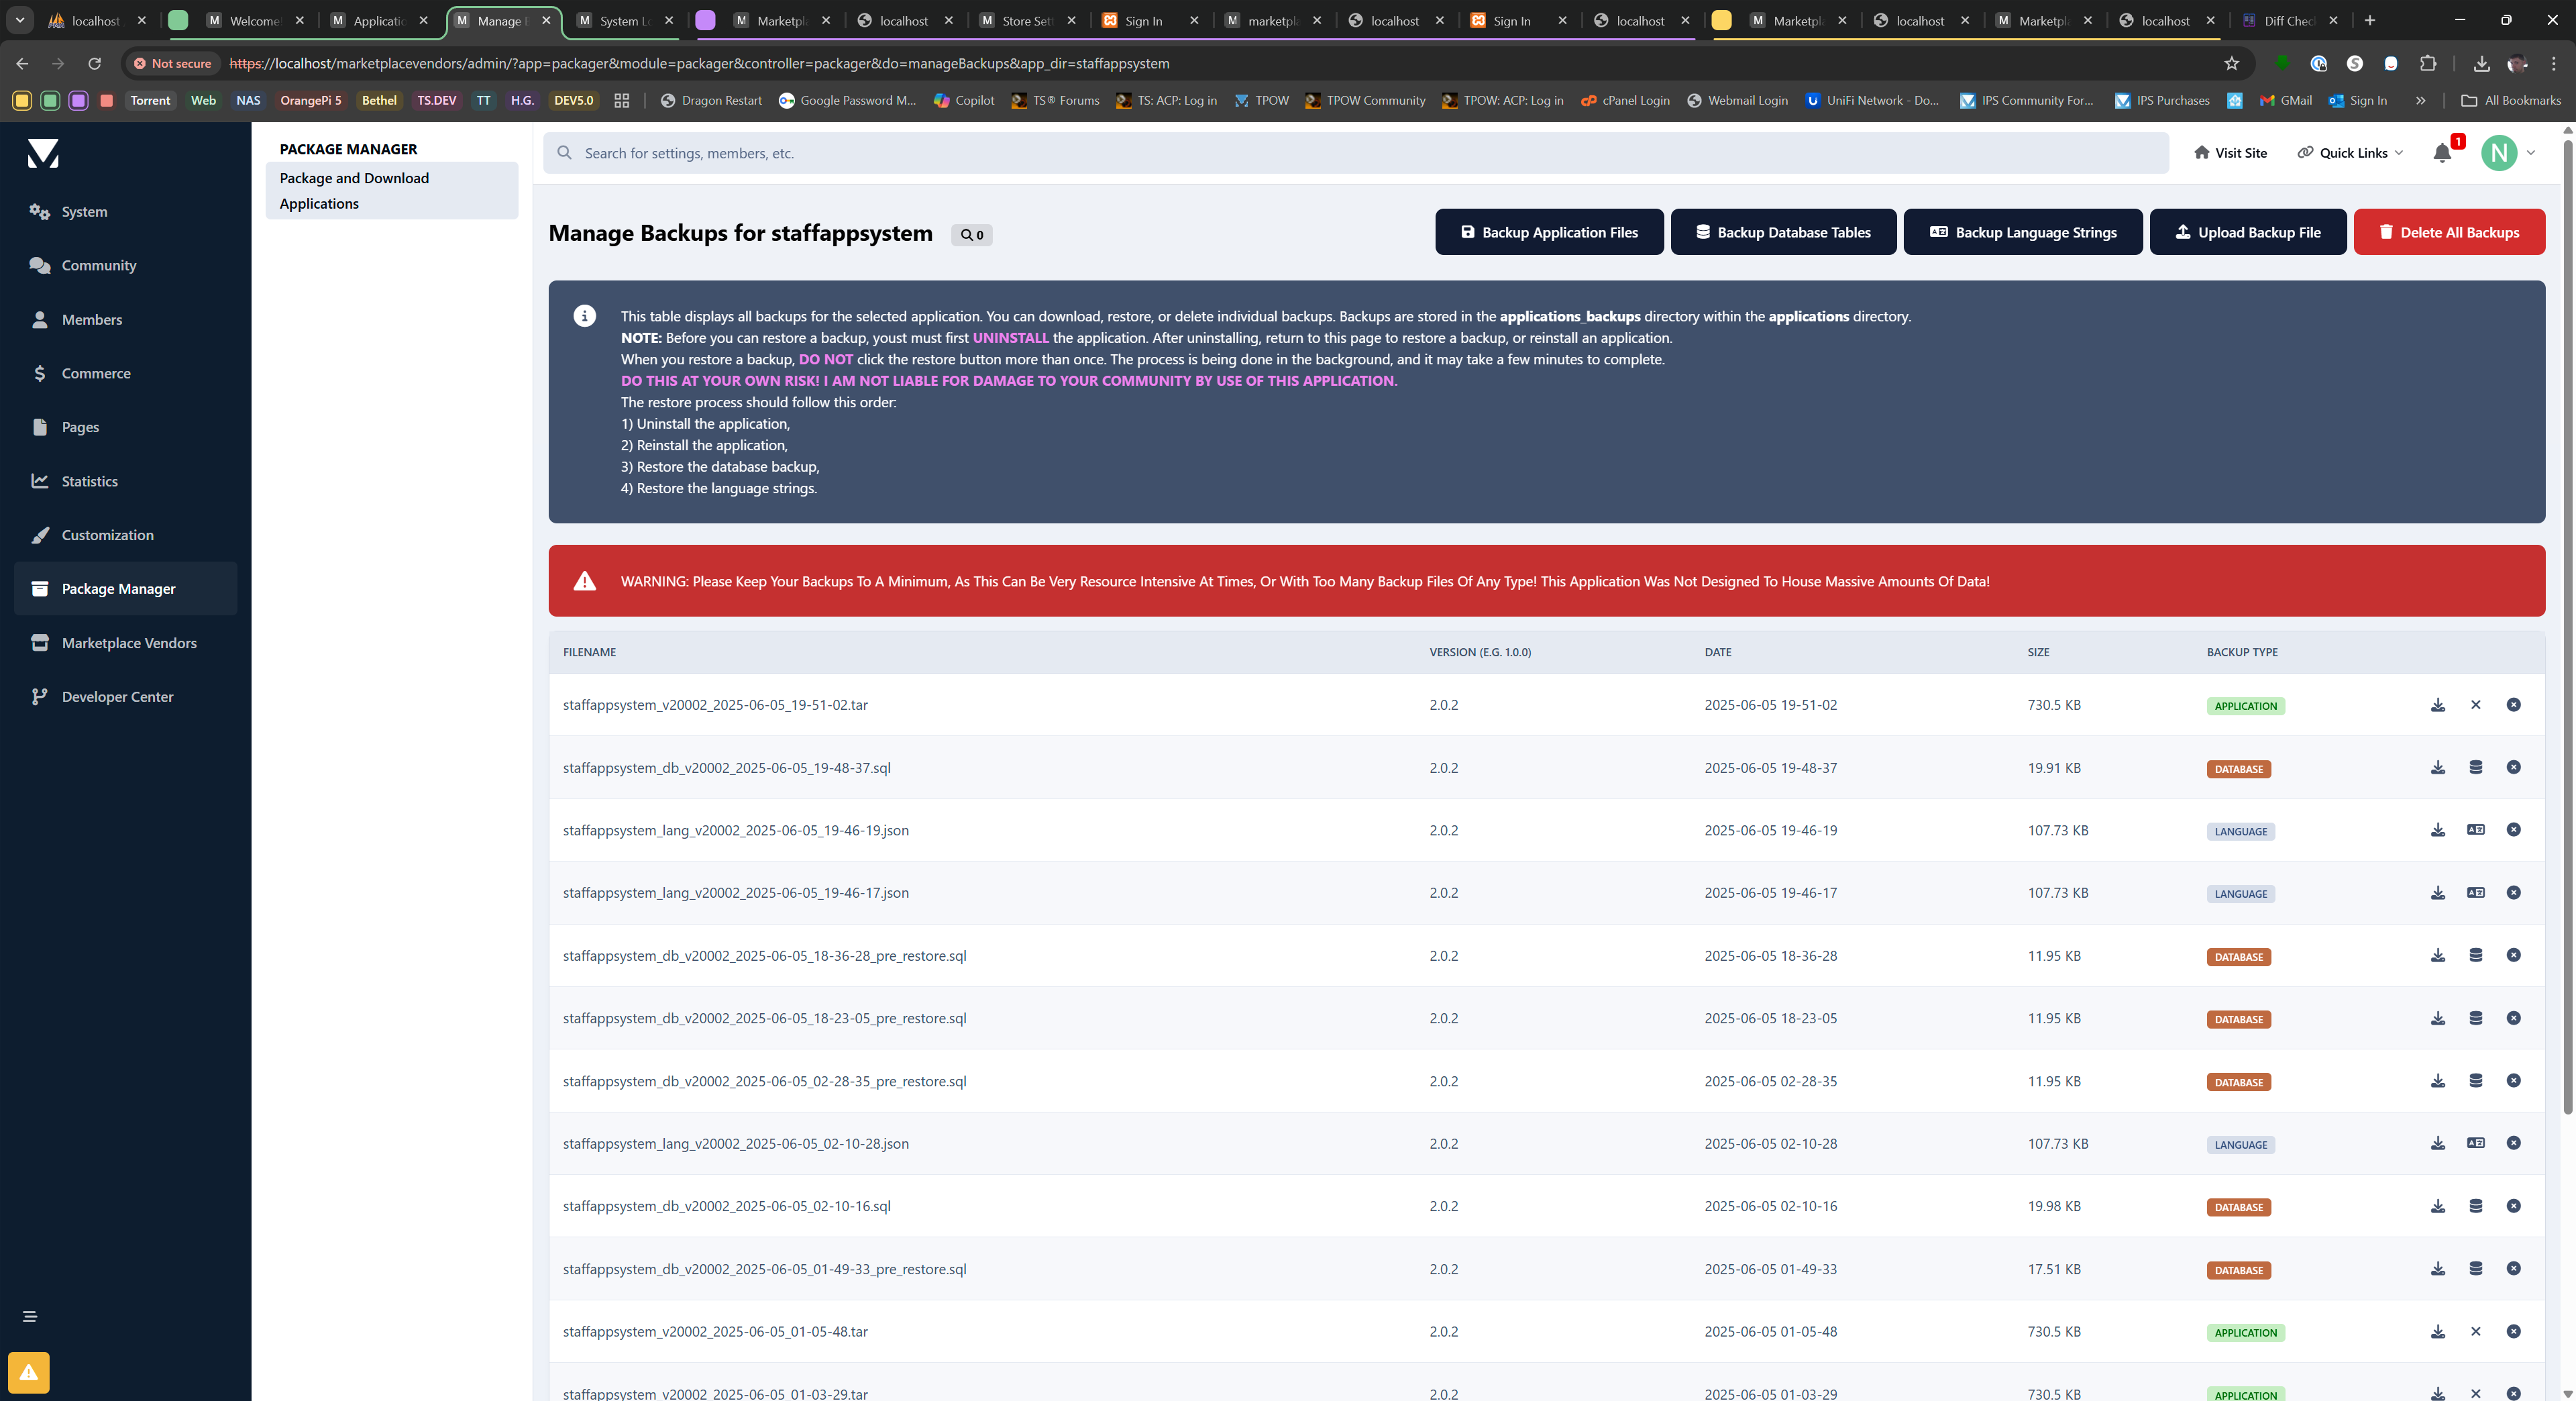The height and width of the screenshot is (1401, 2576).
Task: Click the Backup Type column header
Action: pos(2242,652)
